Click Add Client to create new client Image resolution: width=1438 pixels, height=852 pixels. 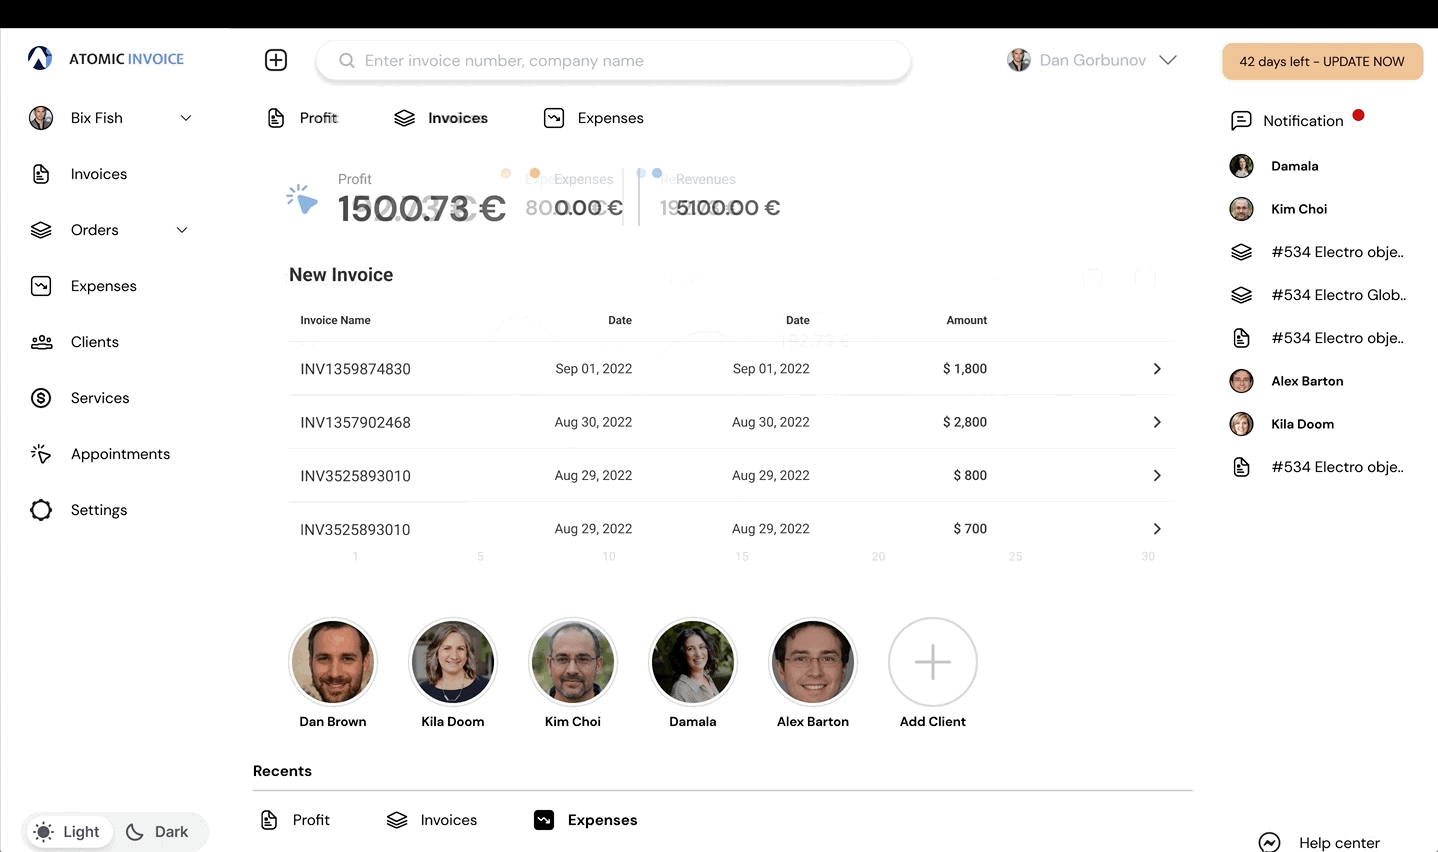(x=932, y=661)
